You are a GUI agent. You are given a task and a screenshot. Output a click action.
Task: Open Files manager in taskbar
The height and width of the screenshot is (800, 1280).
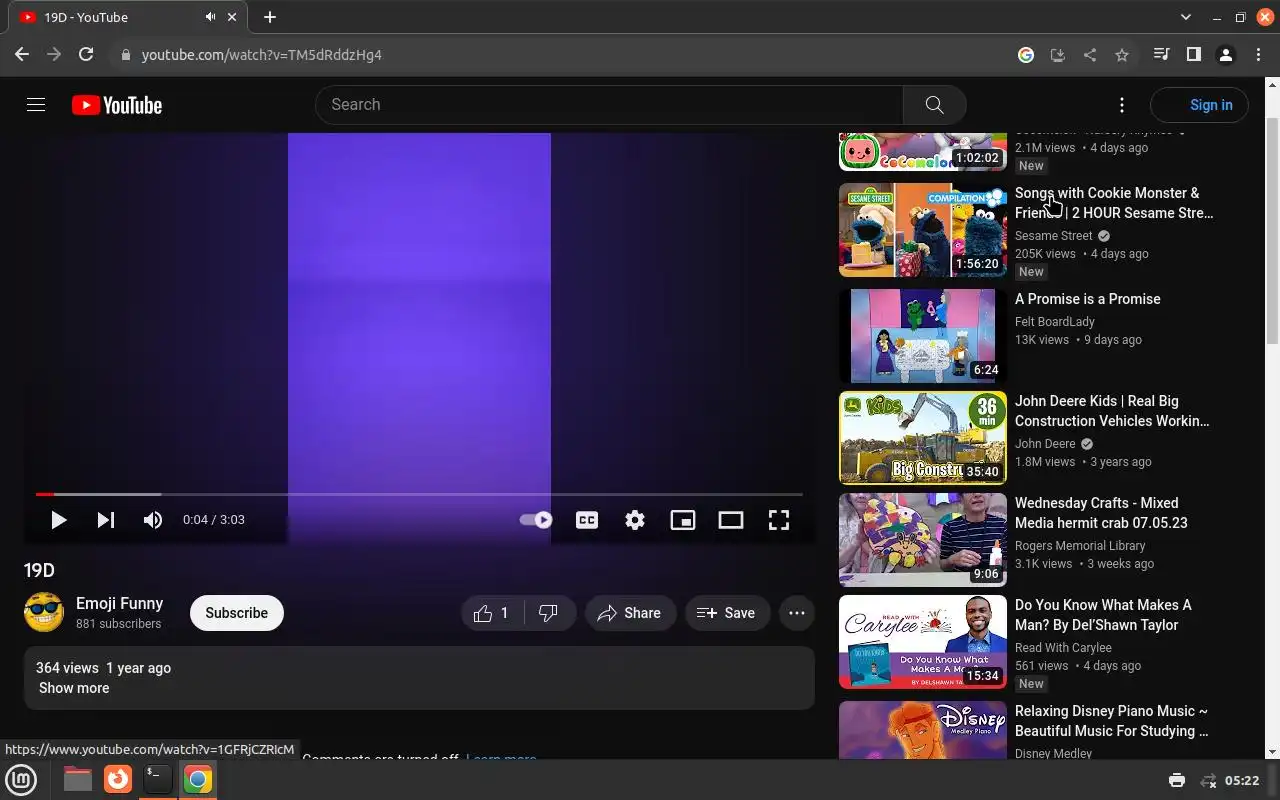click(78, 779)
